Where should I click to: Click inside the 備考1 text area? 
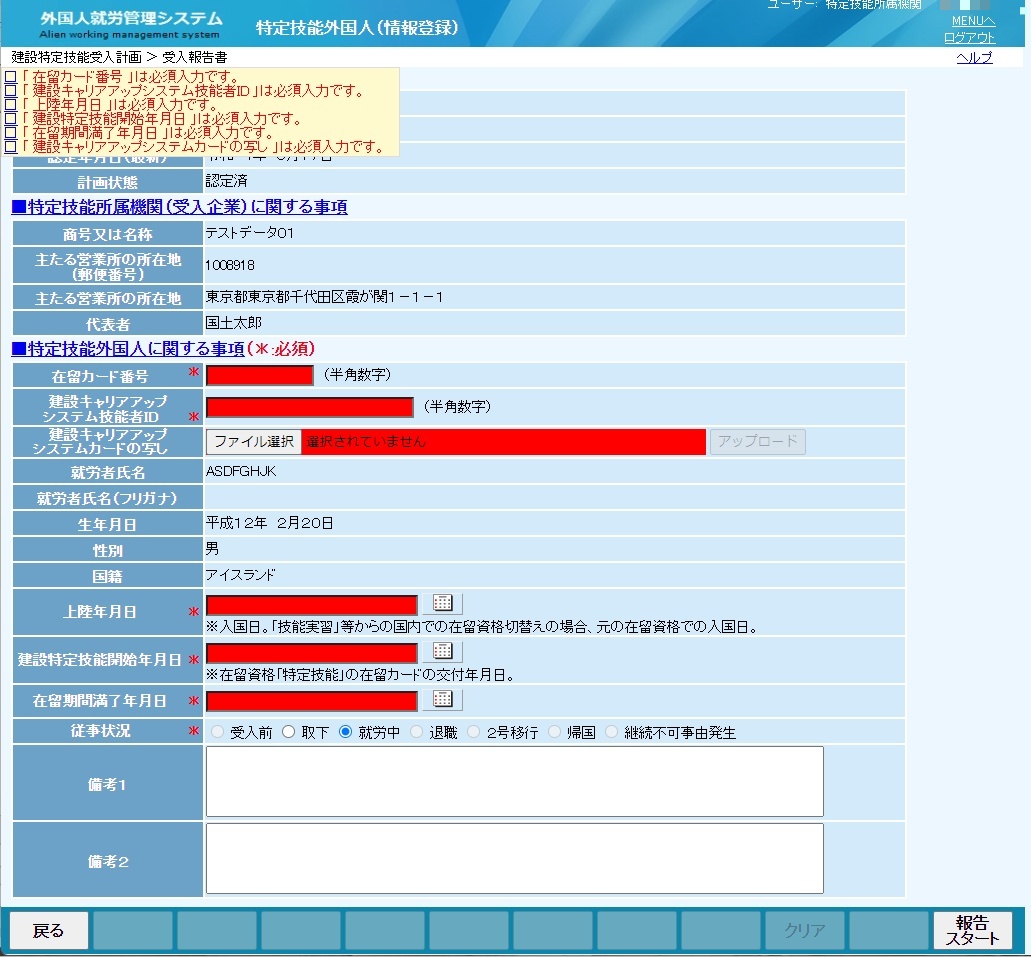515,781
